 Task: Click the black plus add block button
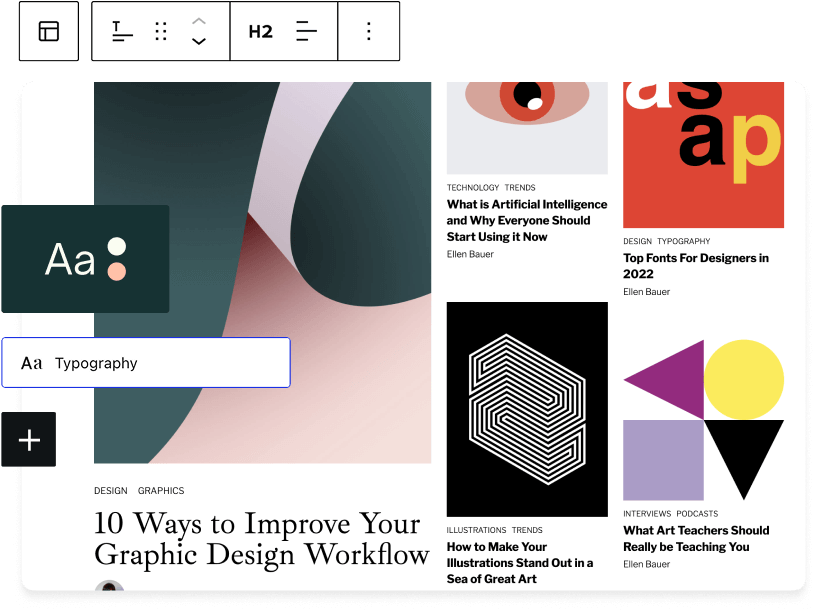[x=29, y=439]
